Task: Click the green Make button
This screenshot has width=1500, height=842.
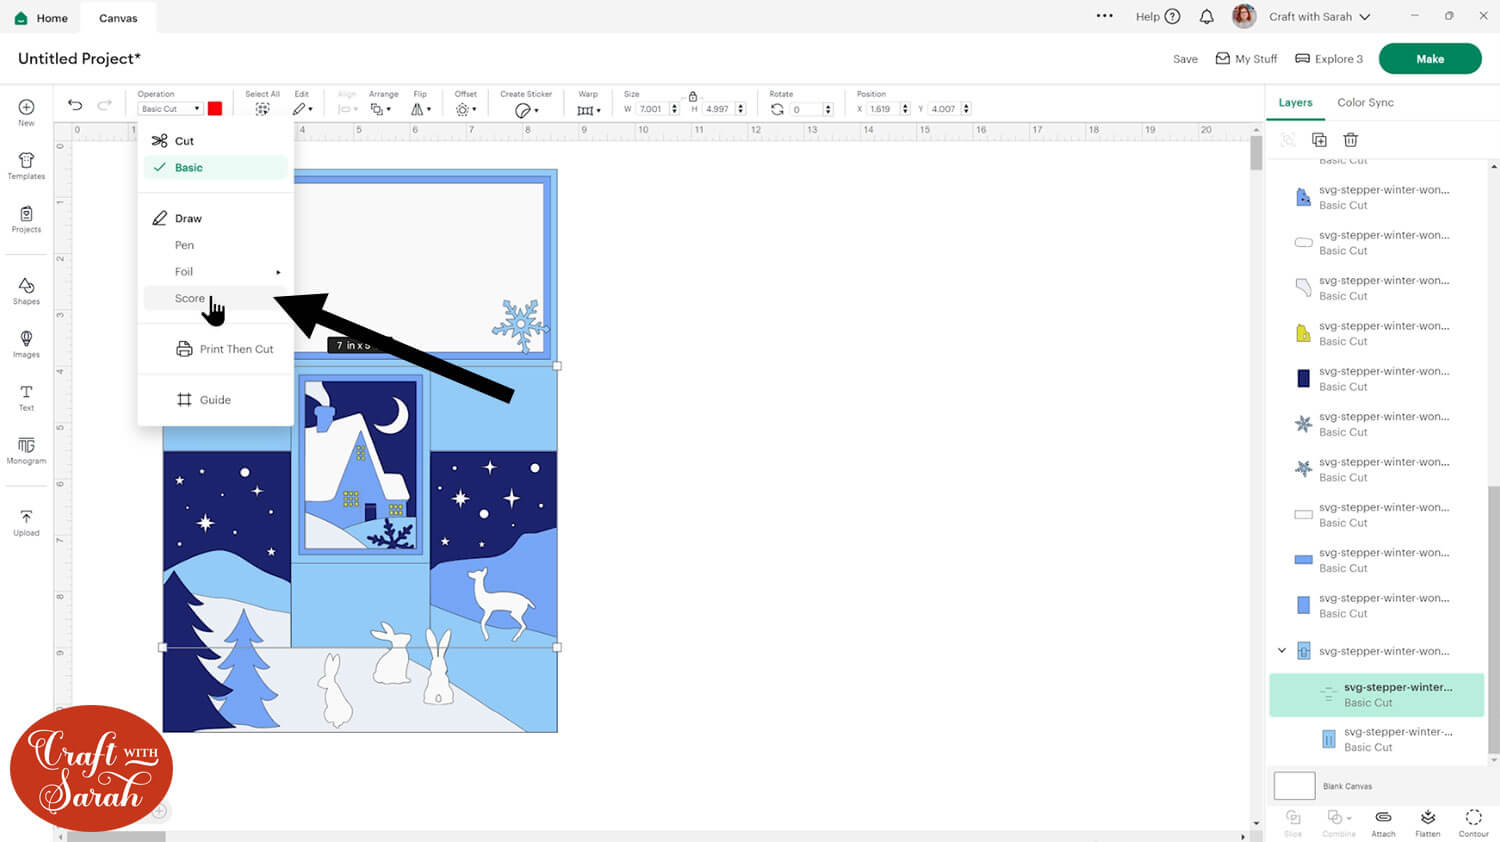Action: (1429, 59)
